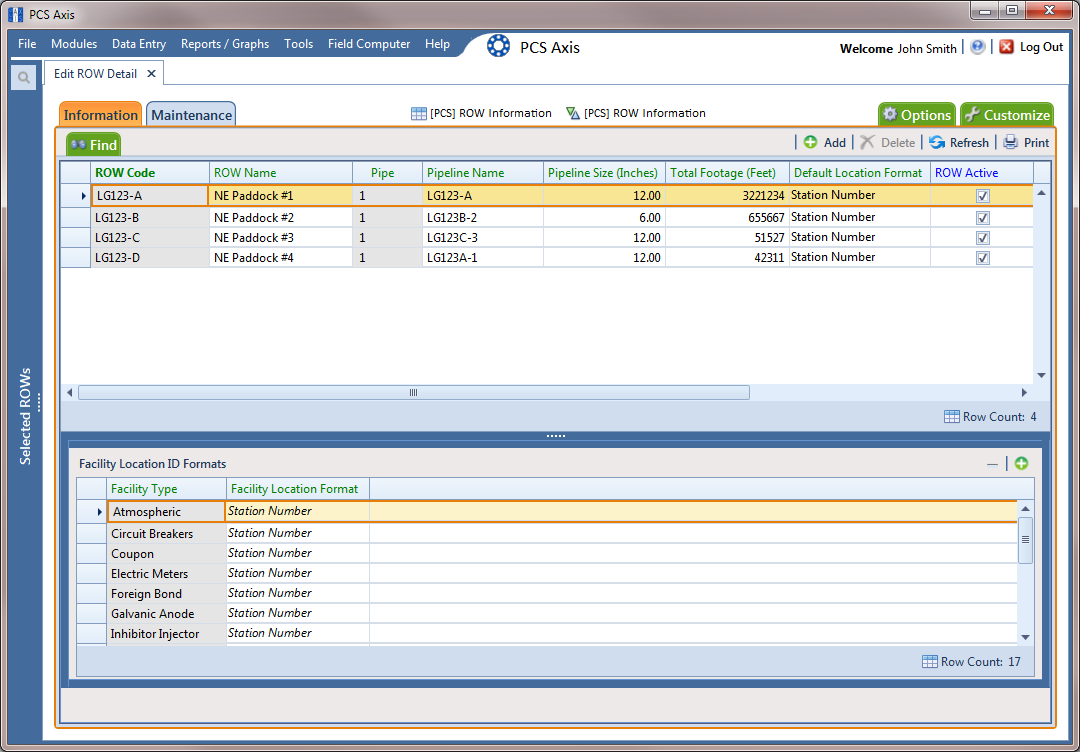This screenshot has width=1080, height=752.
Task: Add a facility location format with the green plus
Action: tap(1021, 463)
